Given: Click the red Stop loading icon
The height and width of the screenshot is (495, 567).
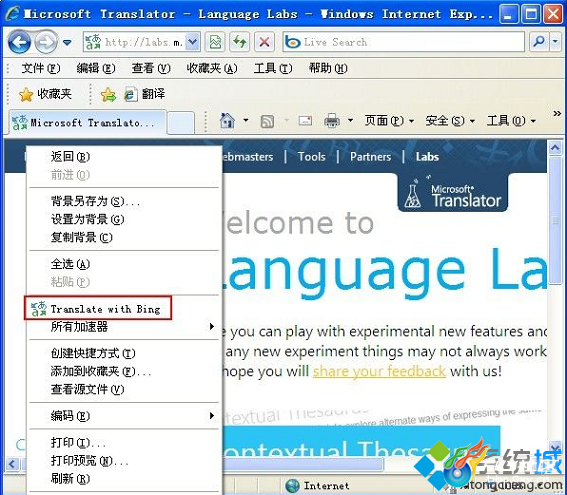Looking at the screenshot, I should [x=264, y=42].
